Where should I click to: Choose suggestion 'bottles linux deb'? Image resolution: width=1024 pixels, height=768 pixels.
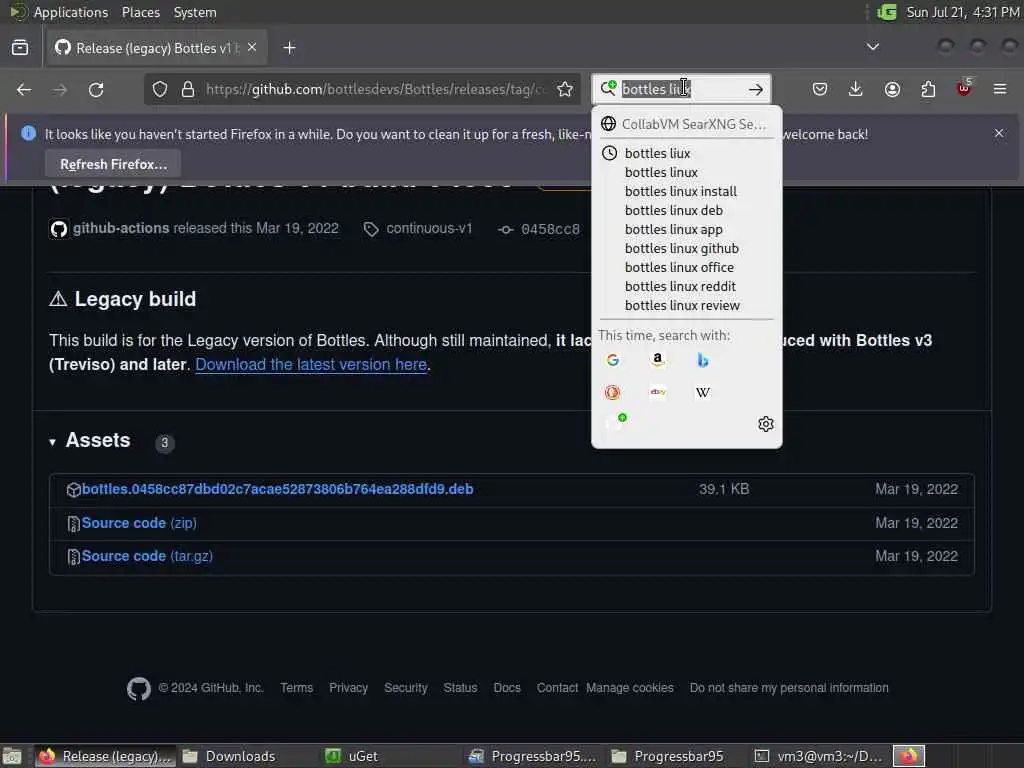click(686, 210)
